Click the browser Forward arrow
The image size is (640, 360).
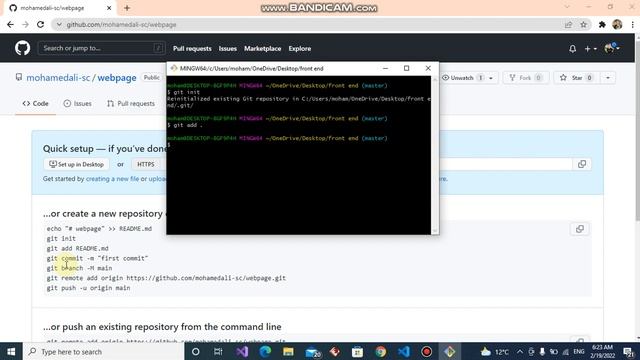coord(25,24)
